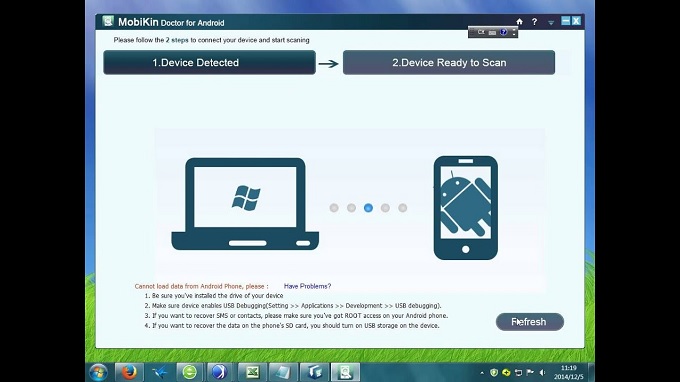Open Firefox from the taskbar
680x382 pixels.
(129, 372)
